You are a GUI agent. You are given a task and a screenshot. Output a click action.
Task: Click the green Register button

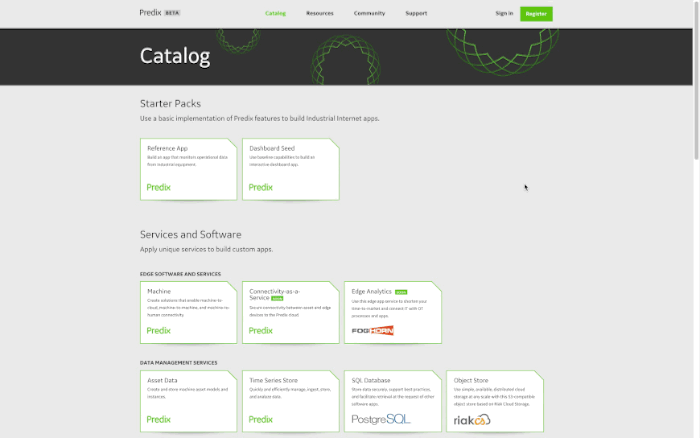536,14
